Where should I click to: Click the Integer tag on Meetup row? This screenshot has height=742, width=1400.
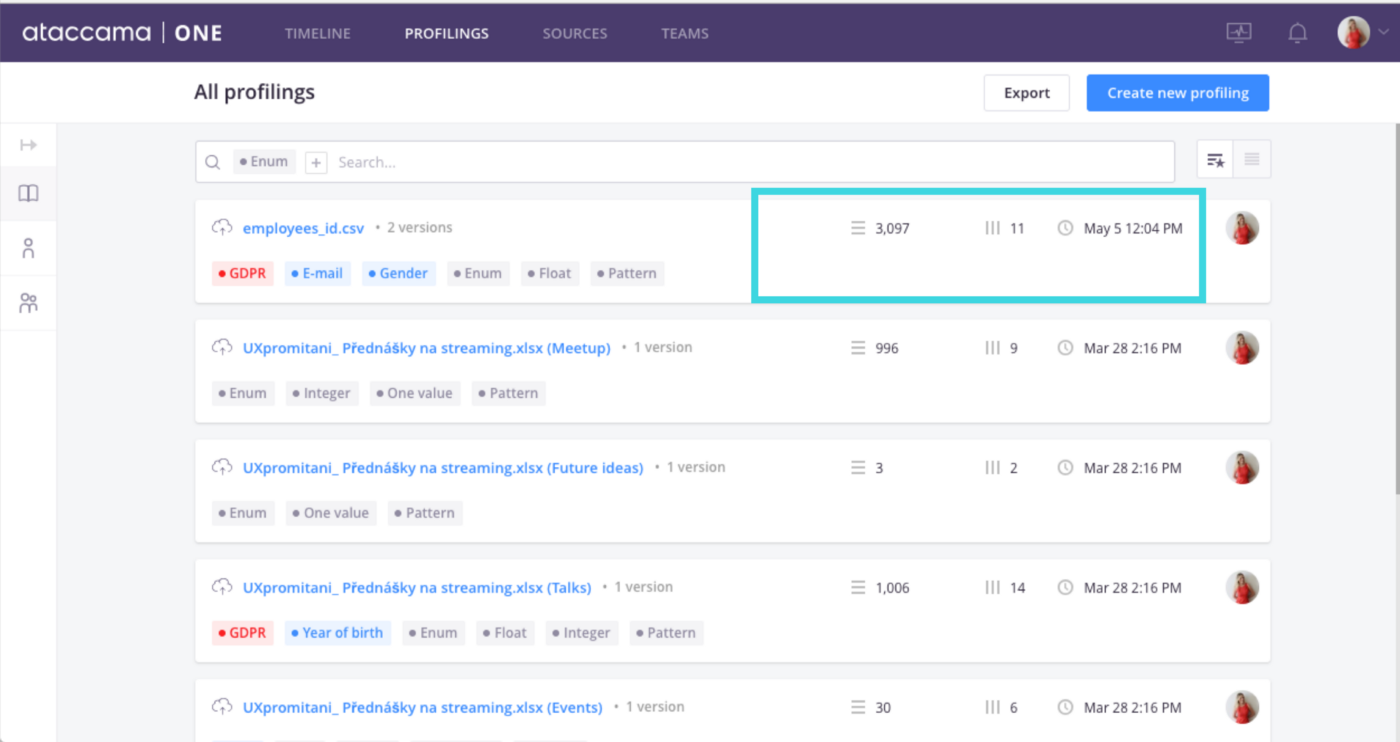click(x=322, y=393)
